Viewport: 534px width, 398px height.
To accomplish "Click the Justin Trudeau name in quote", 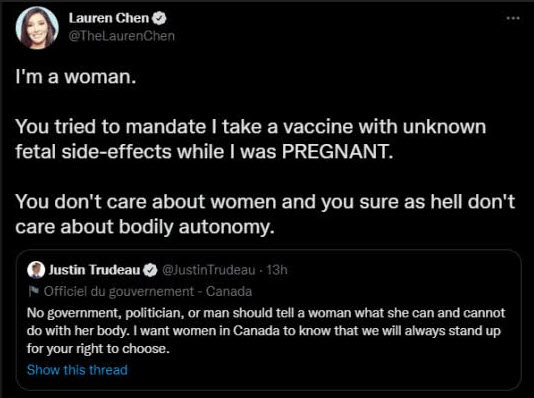I will click(94, 270).
